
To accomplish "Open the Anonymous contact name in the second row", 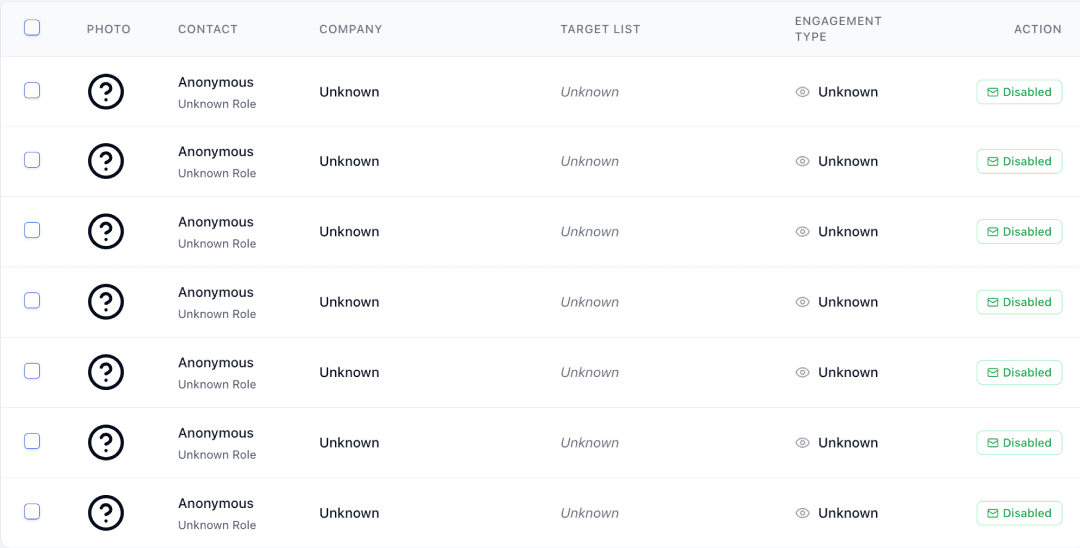I will click(x=216, y=152).
